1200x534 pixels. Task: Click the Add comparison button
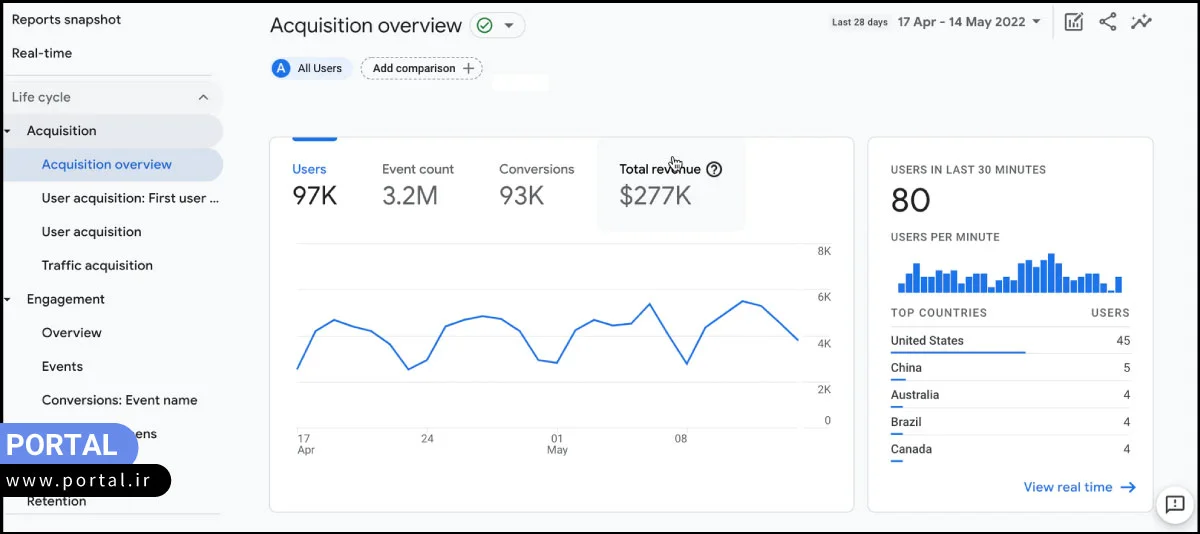coord(421,68)
